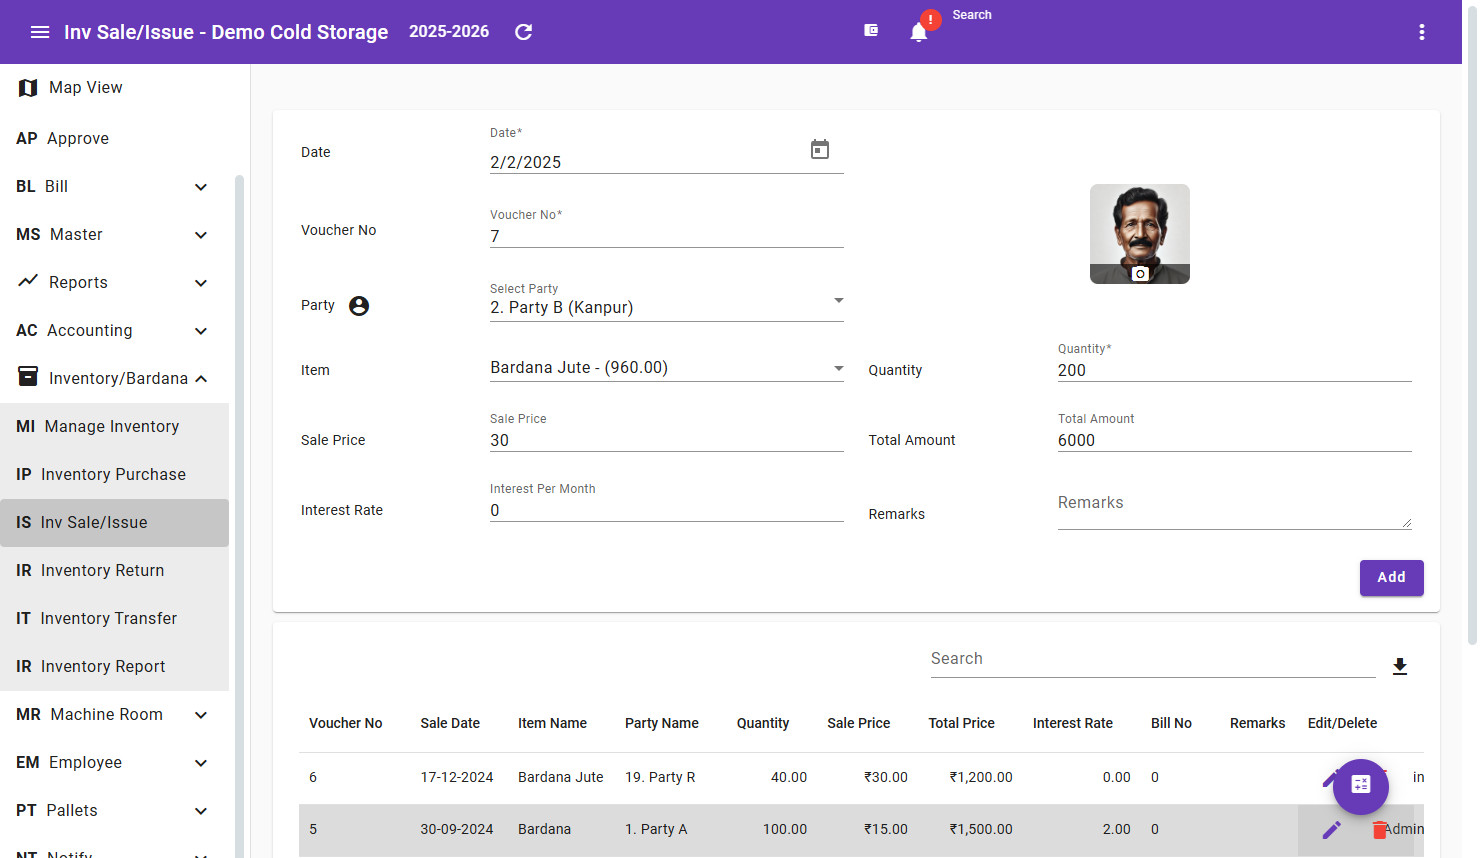Expand the Bill section in the sidebar
Screen dimensions: 1483x858
[x=113, y=186]
